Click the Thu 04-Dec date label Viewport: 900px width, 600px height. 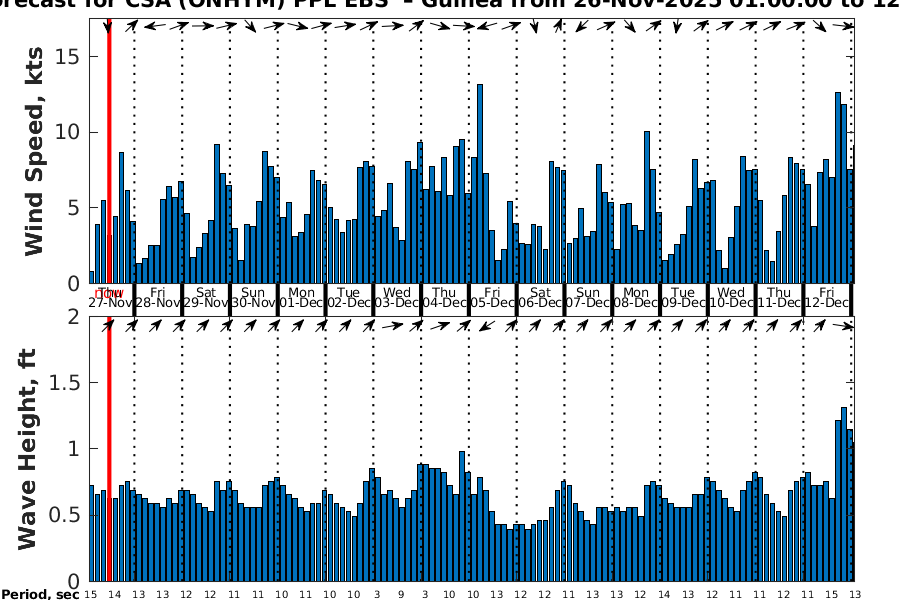[445, 298]
